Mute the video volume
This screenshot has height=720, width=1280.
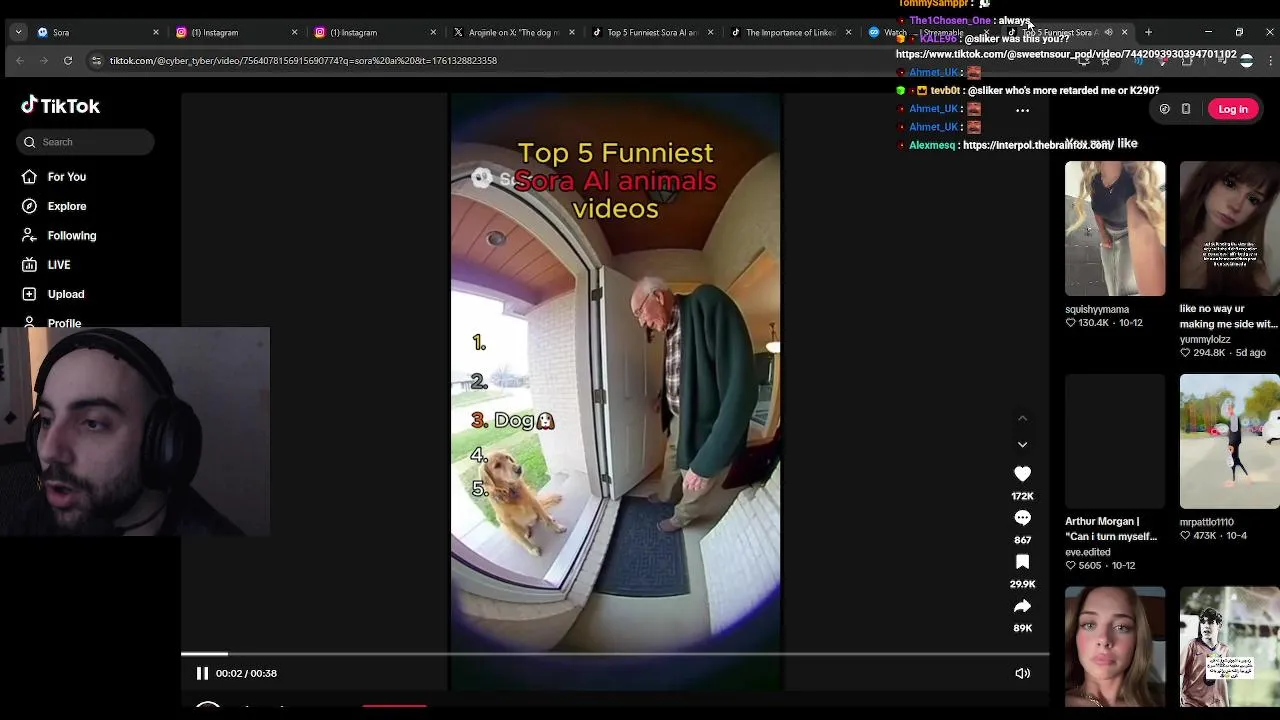point(1022,673)
